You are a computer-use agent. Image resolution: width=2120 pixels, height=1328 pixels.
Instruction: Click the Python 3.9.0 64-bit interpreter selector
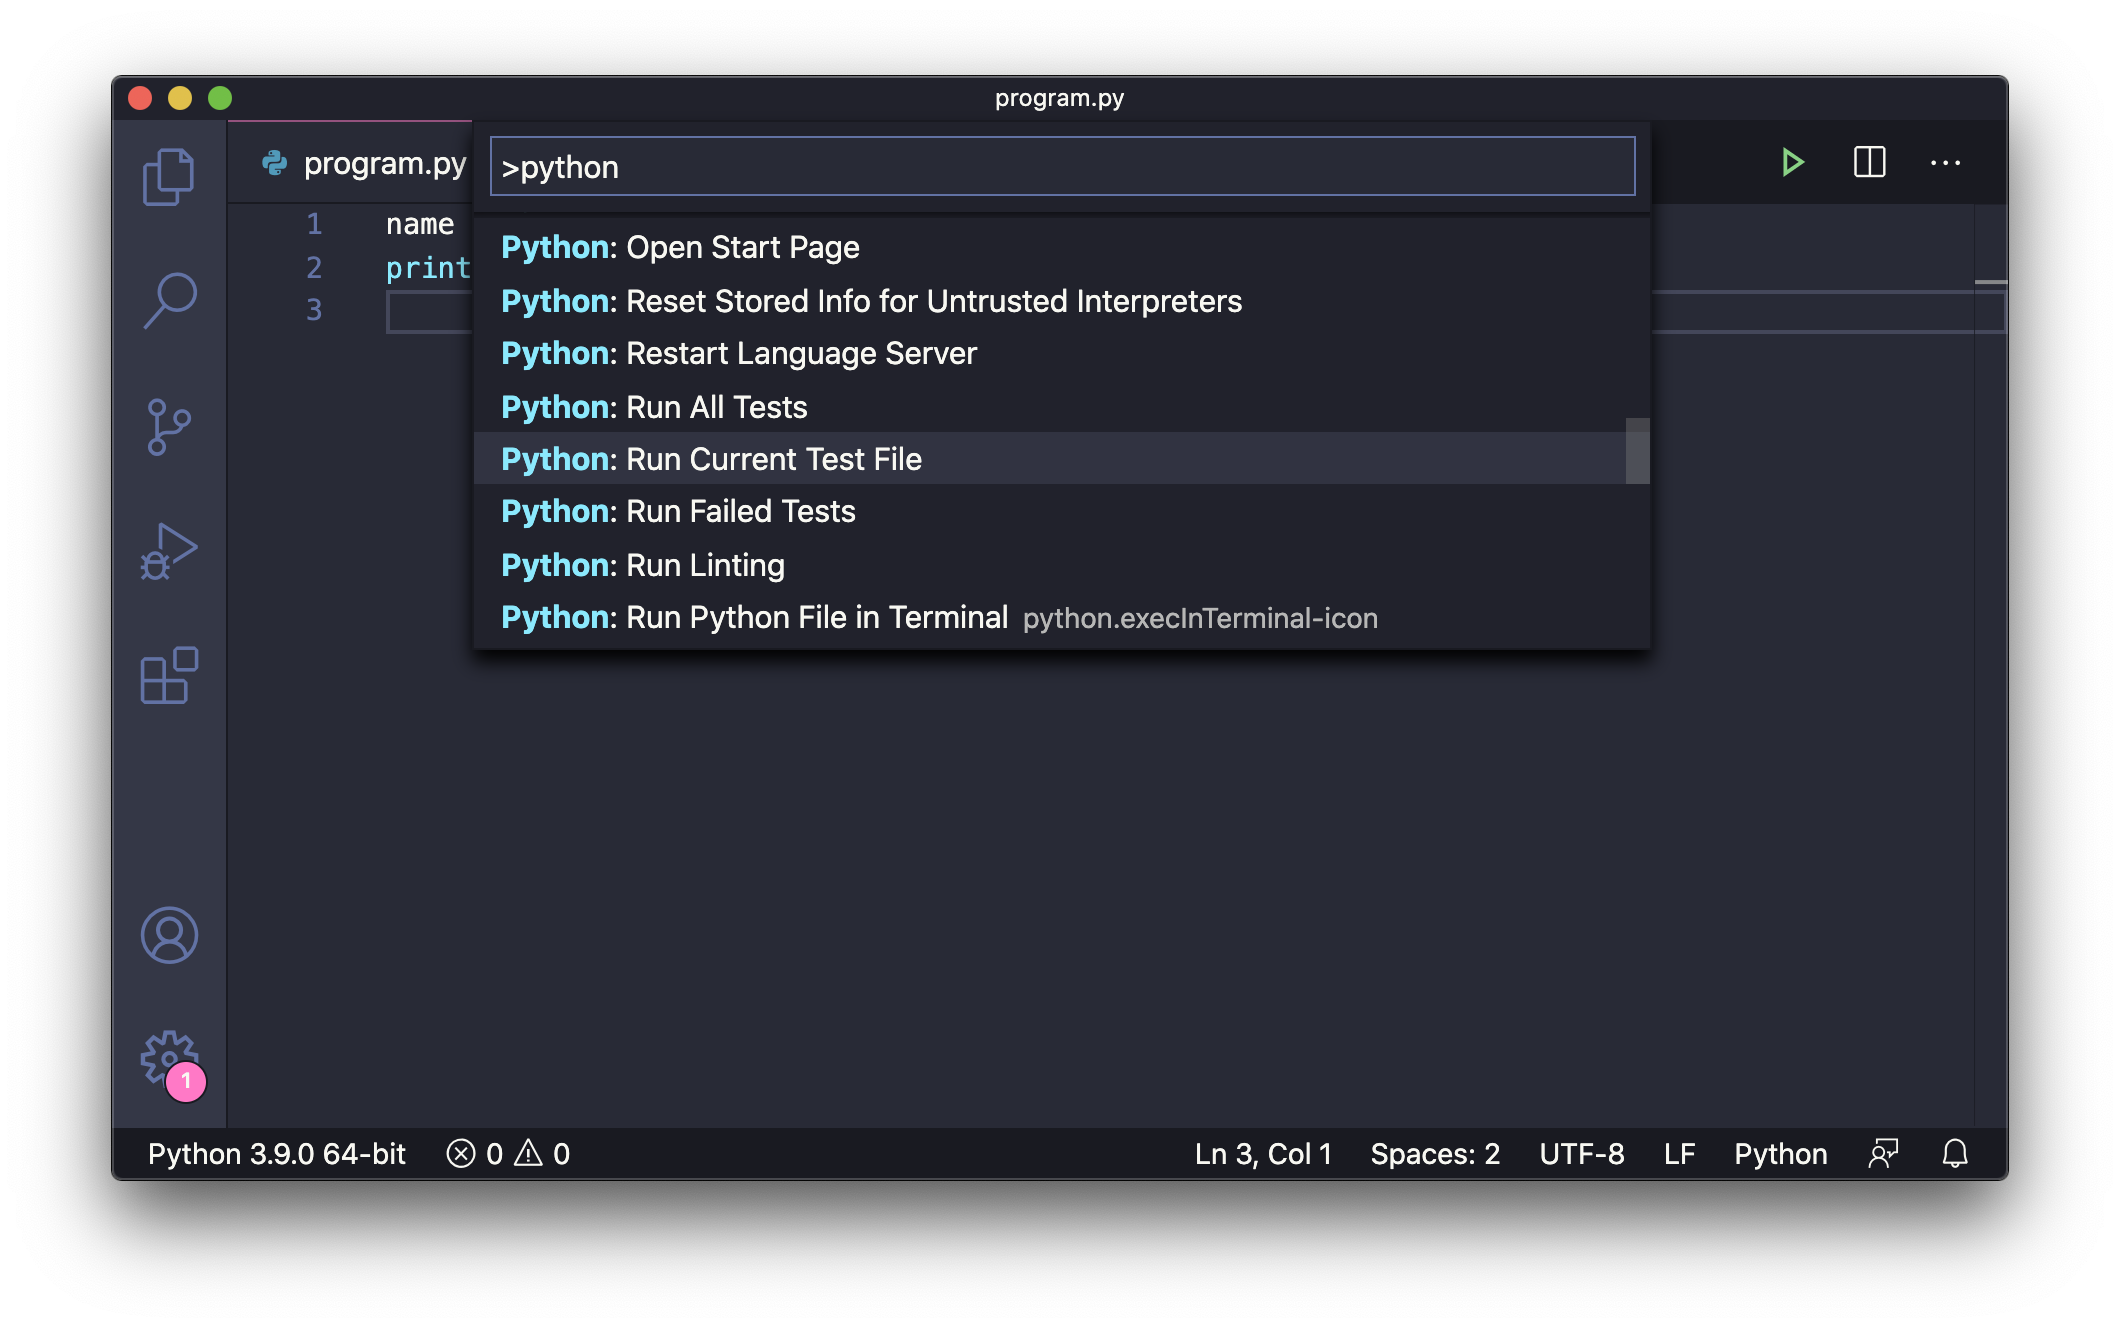pyautogui.click(x=277, y=1154)
